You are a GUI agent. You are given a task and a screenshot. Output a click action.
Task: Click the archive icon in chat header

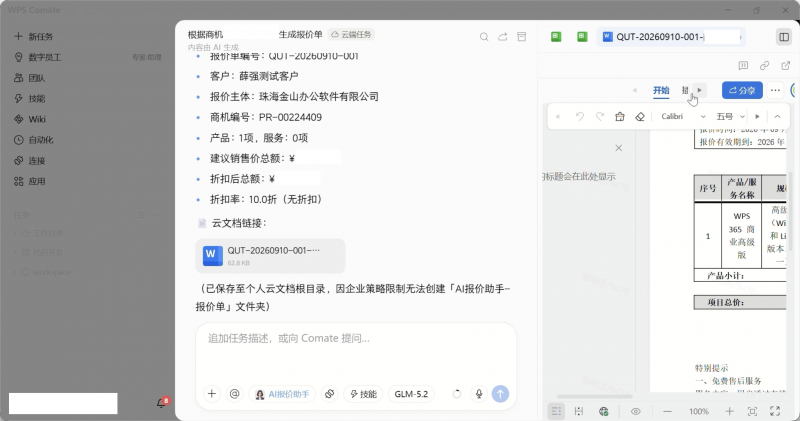coord(521,37)
